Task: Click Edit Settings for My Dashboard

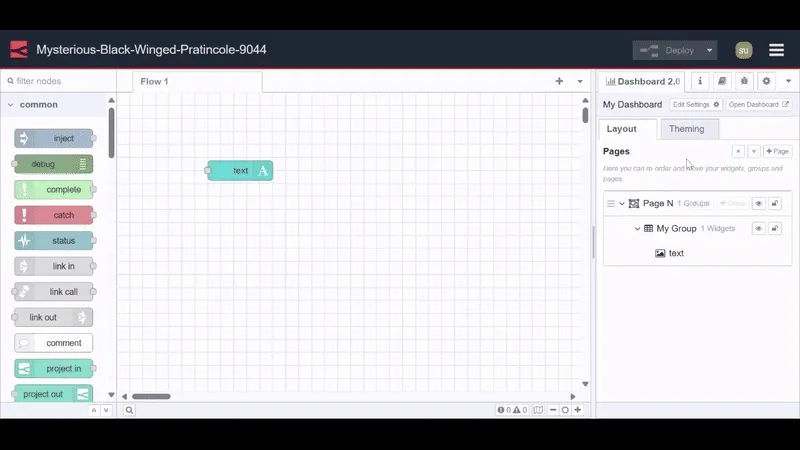Action: (x=696, y=104)
